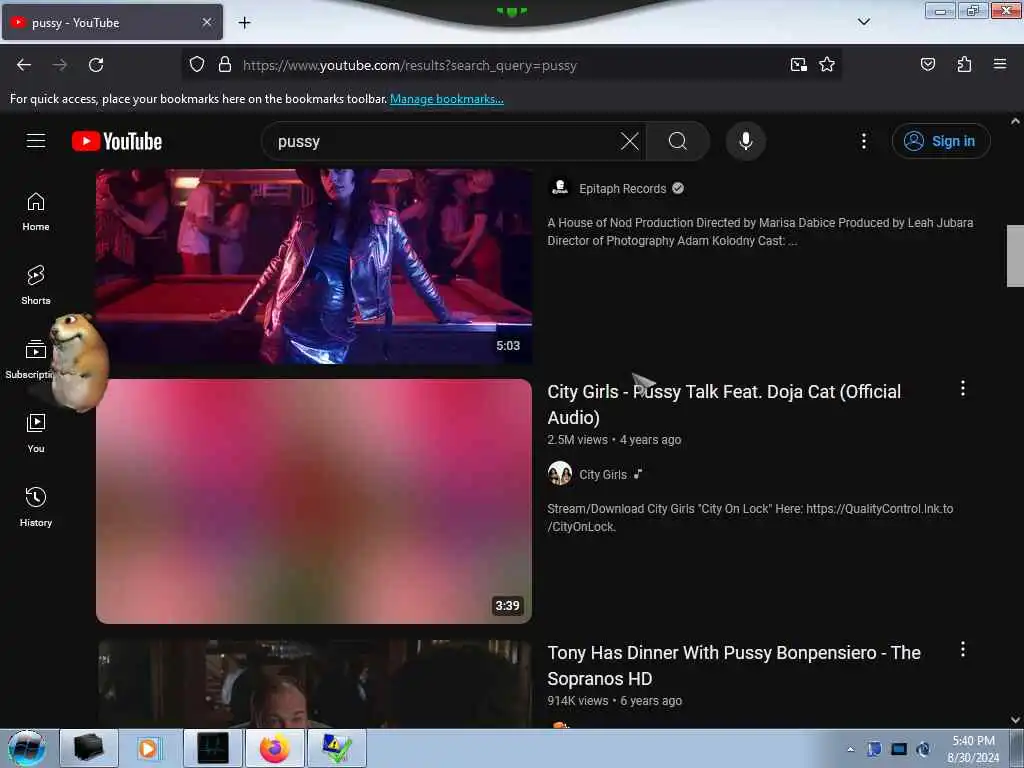Open YouTube settings three-dot menu

click(x=863, y=141)
